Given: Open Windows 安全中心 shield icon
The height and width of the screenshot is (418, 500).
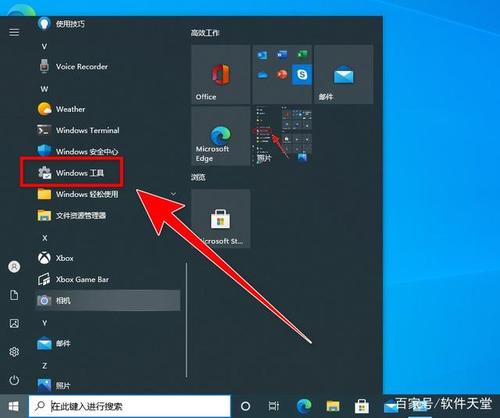Looking at the screenshot, I should click(x=44, y=151).
